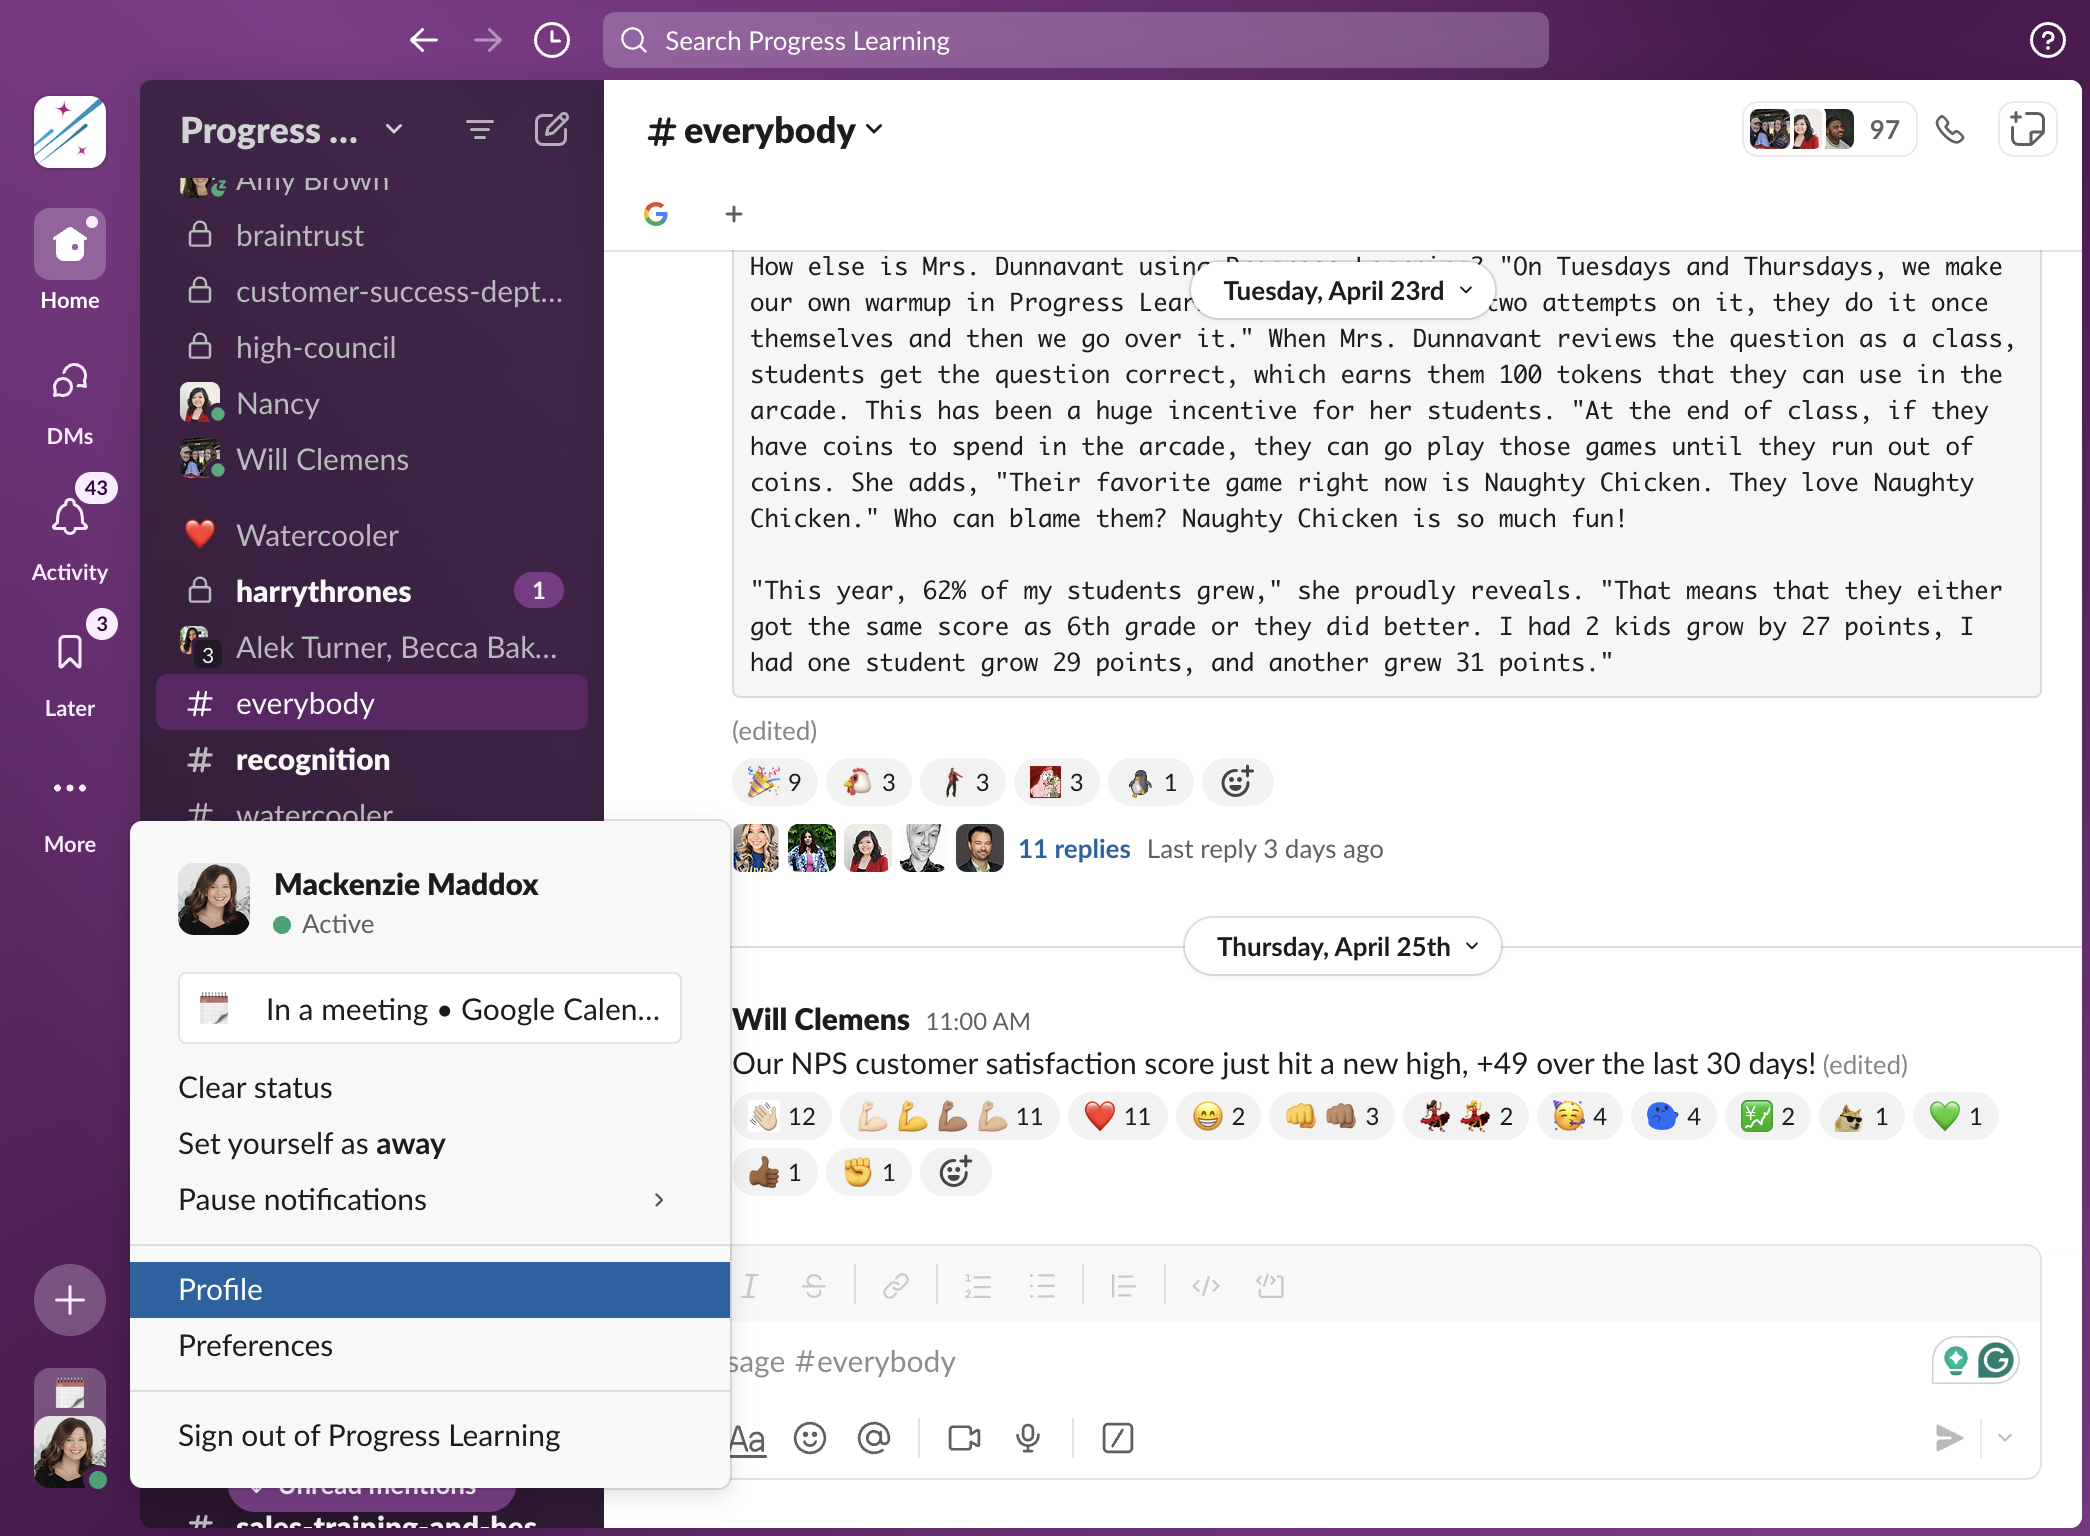Viewport: 2090px width, 1536px height.
Task: Choose Sign out of Progress Learning
Action: pyautogui.click(x=430, y=1436)
